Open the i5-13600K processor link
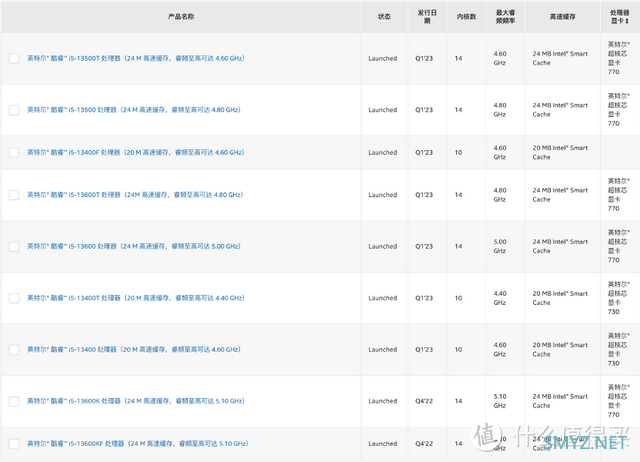Image resolution: width=640 pixels, height=462 pixels. point(136,401)
